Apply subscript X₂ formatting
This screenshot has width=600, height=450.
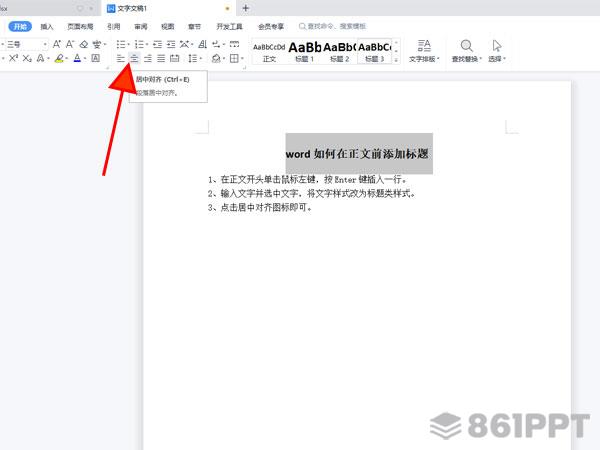pyautogui.click(x=27, y=58)
